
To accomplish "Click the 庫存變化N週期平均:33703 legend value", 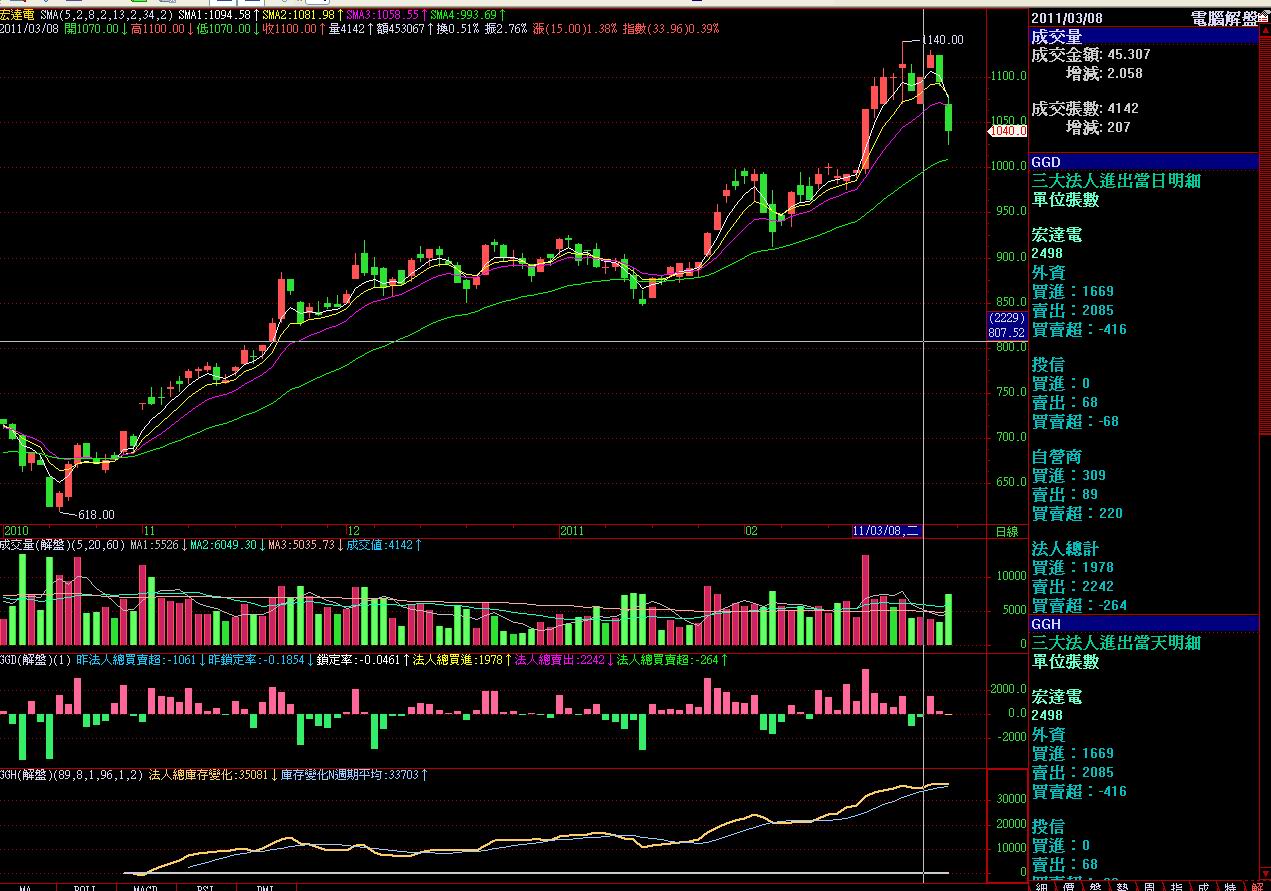I will click(x=353, y=775).
